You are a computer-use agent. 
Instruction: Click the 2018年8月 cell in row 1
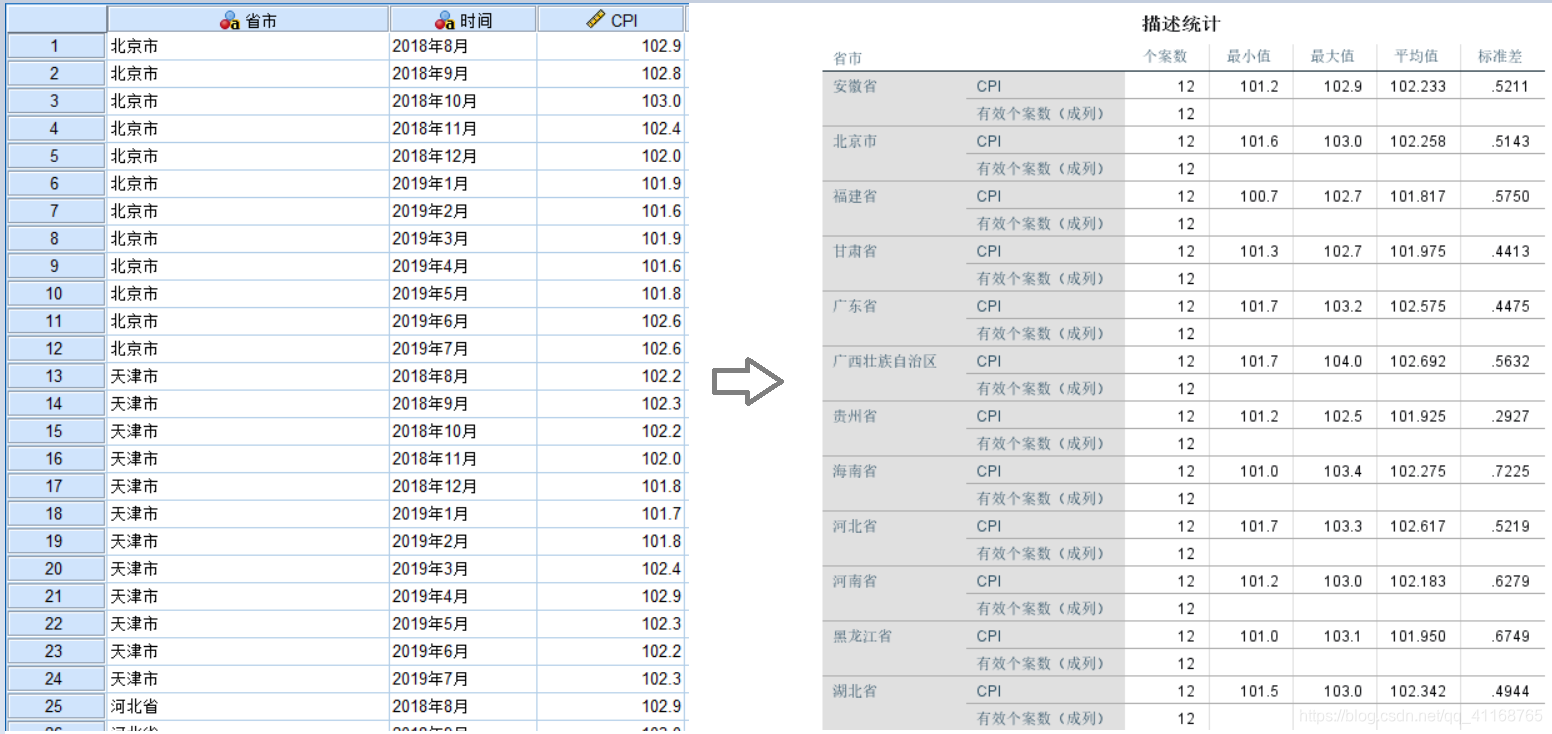click(463, 46)
